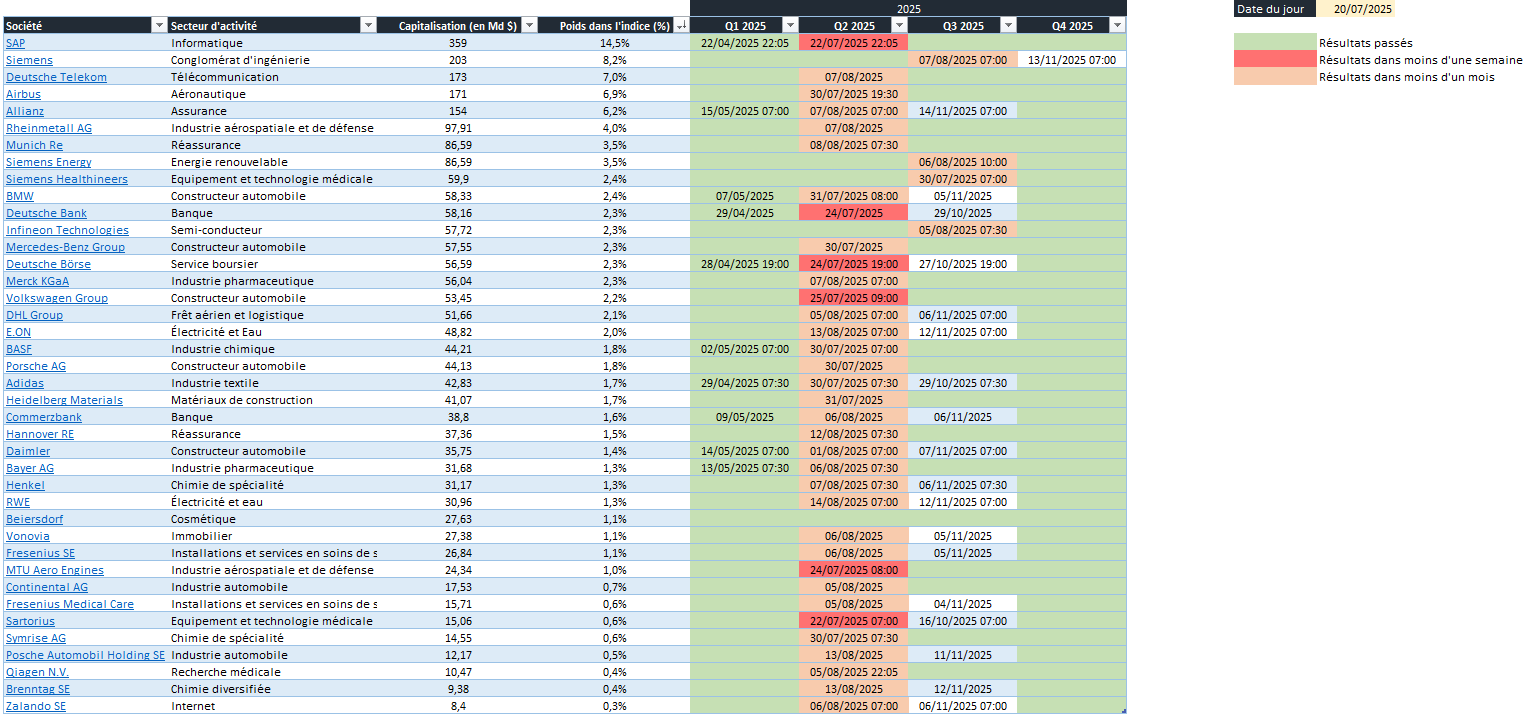
Task: Select the red legend swatch for under one week
Action: pyautogui.click(x=1275, y=59)
